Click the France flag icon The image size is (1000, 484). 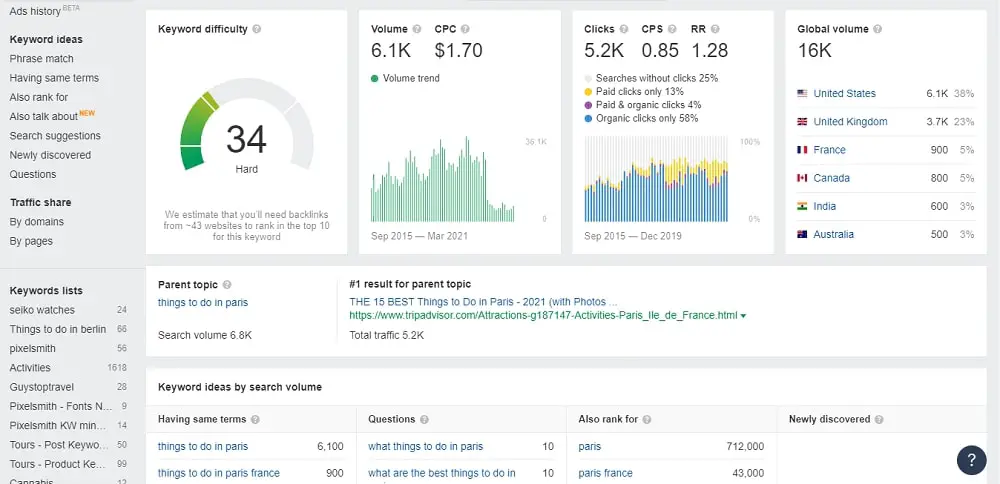coord(802,150)
